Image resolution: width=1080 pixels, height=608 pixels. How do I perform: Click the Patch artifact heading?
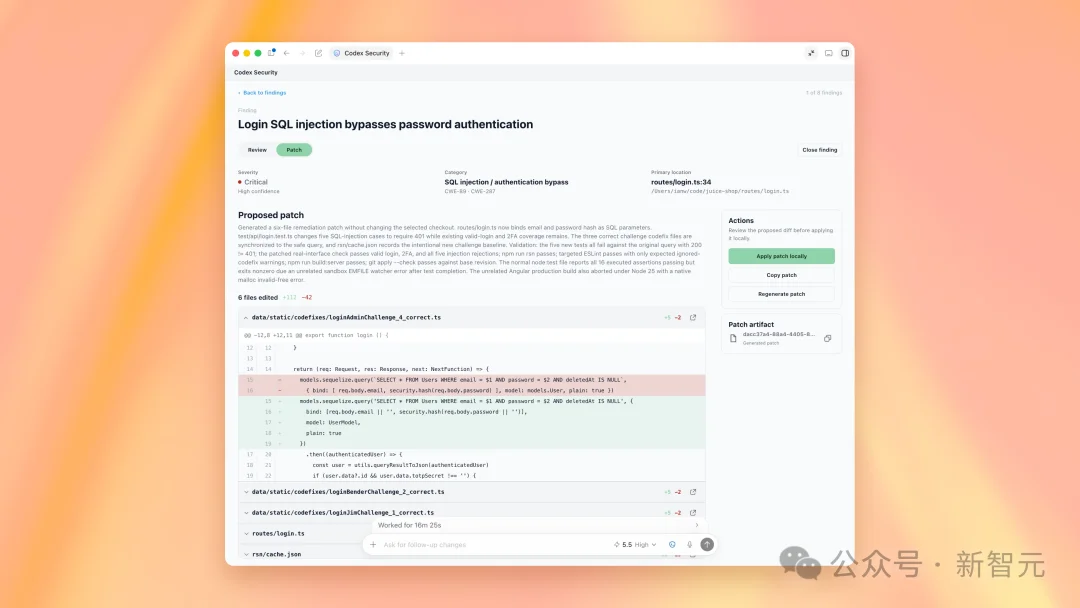click(751, 324)
